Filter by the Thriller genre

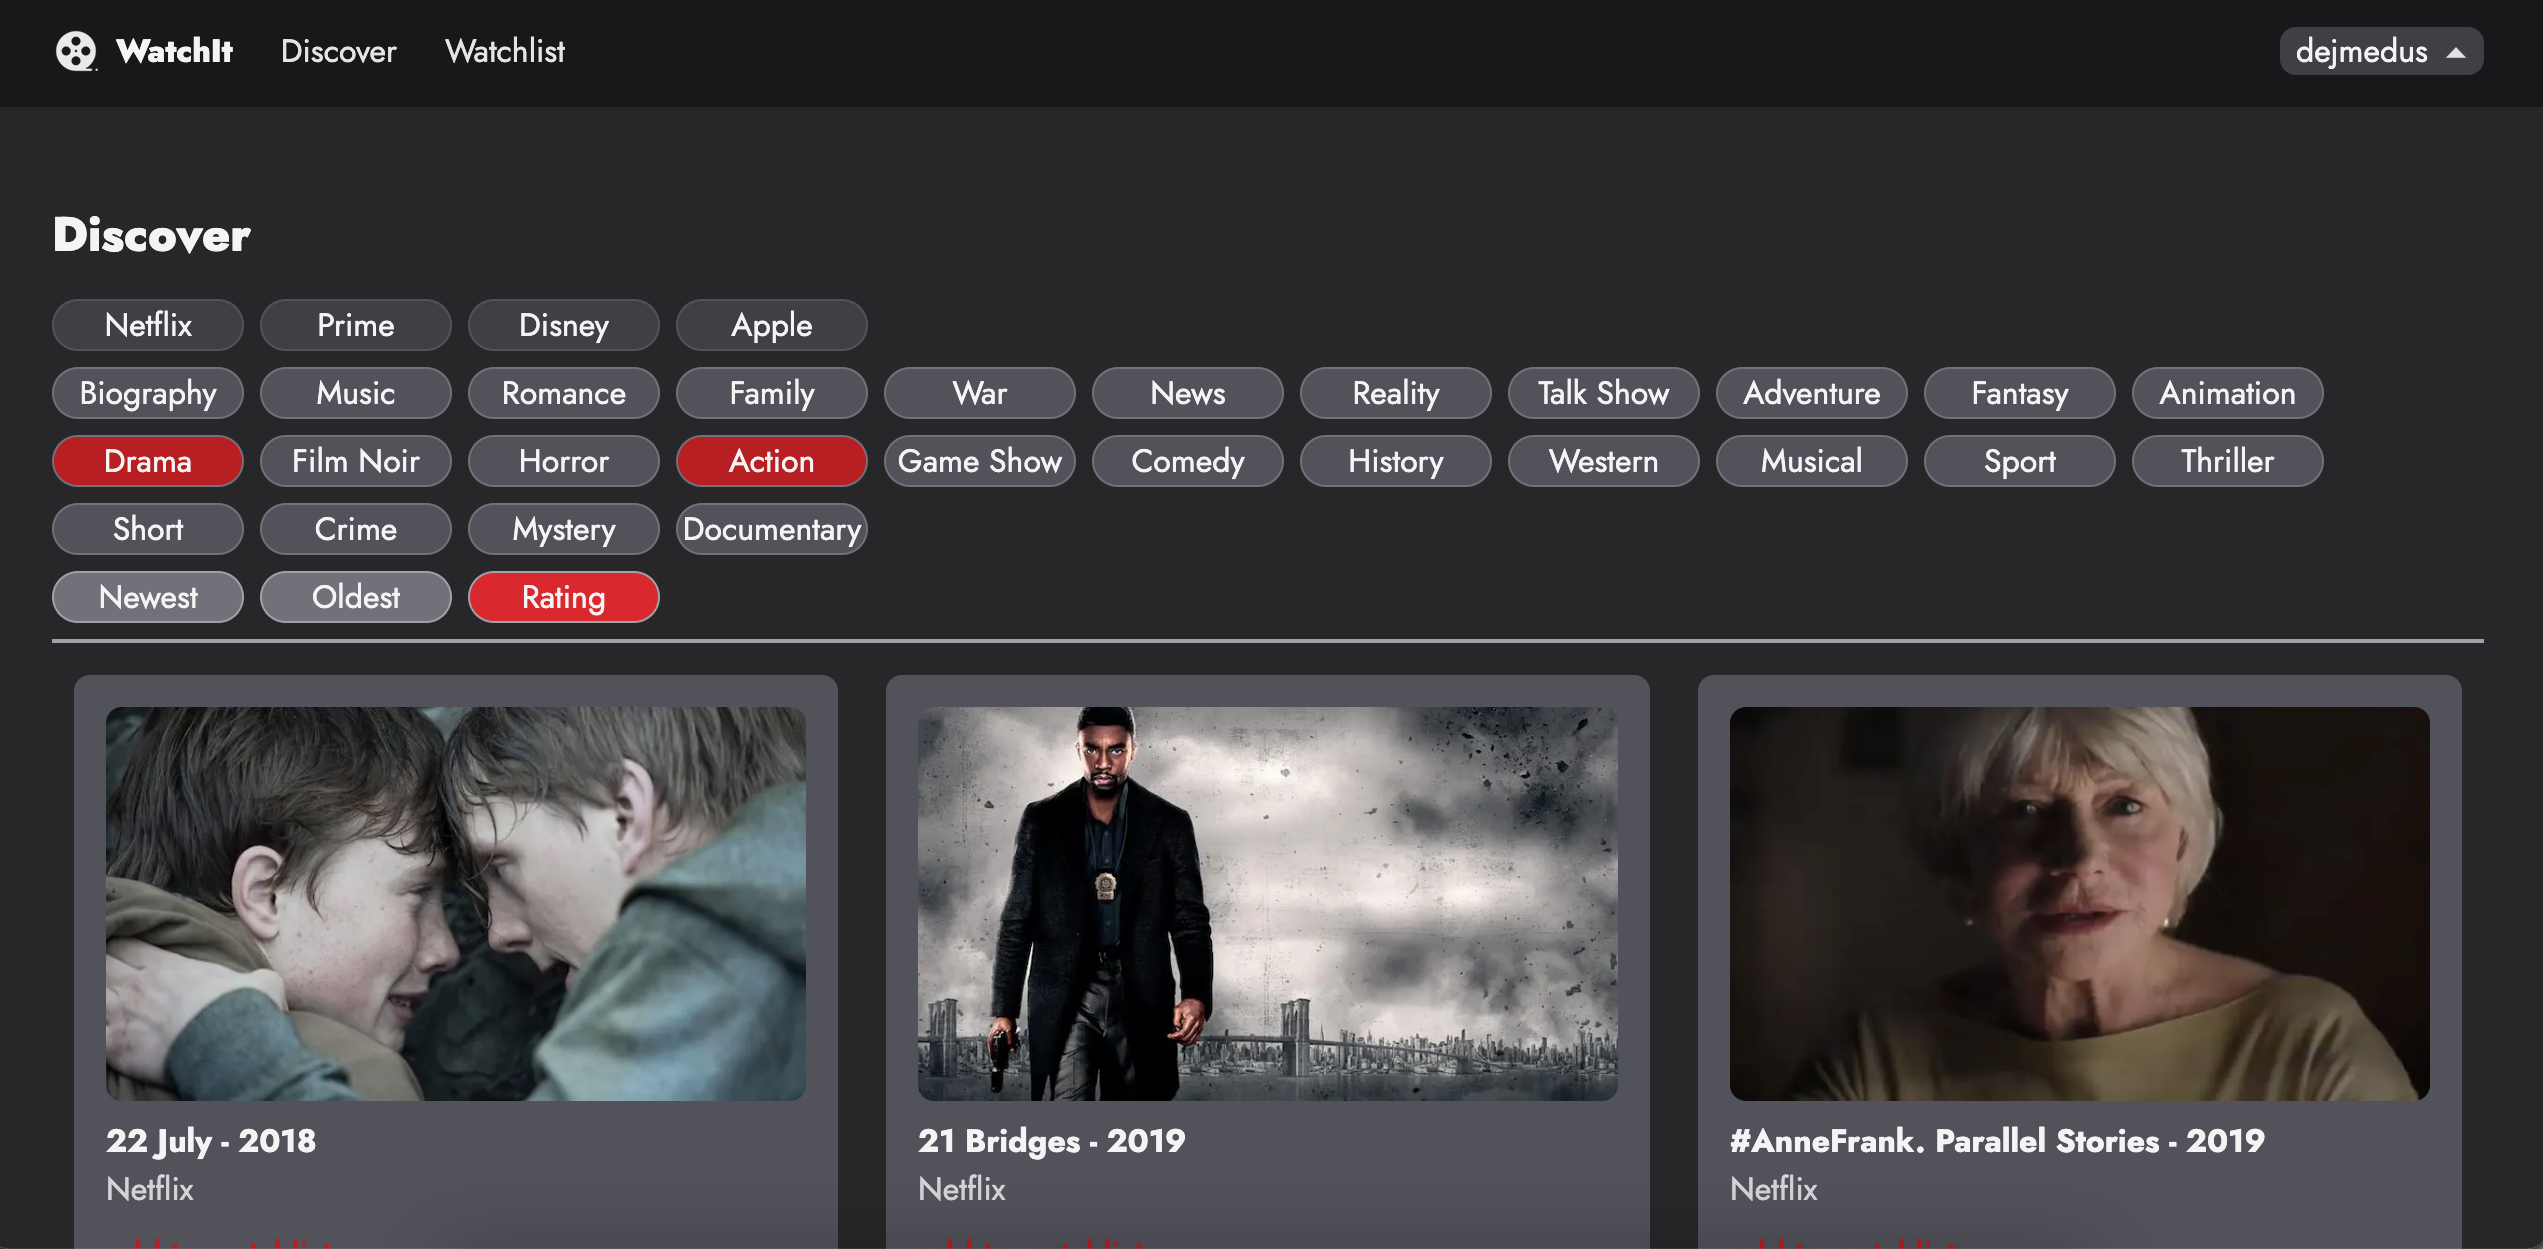2227,461
